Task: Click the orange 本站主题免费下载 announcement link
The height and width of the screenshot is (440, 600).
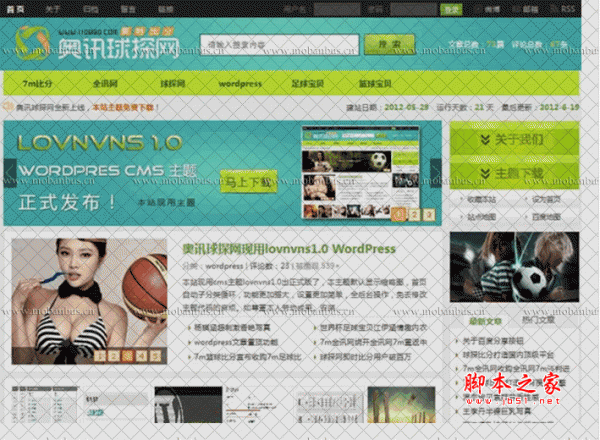Action: click(x=123, y=108)
